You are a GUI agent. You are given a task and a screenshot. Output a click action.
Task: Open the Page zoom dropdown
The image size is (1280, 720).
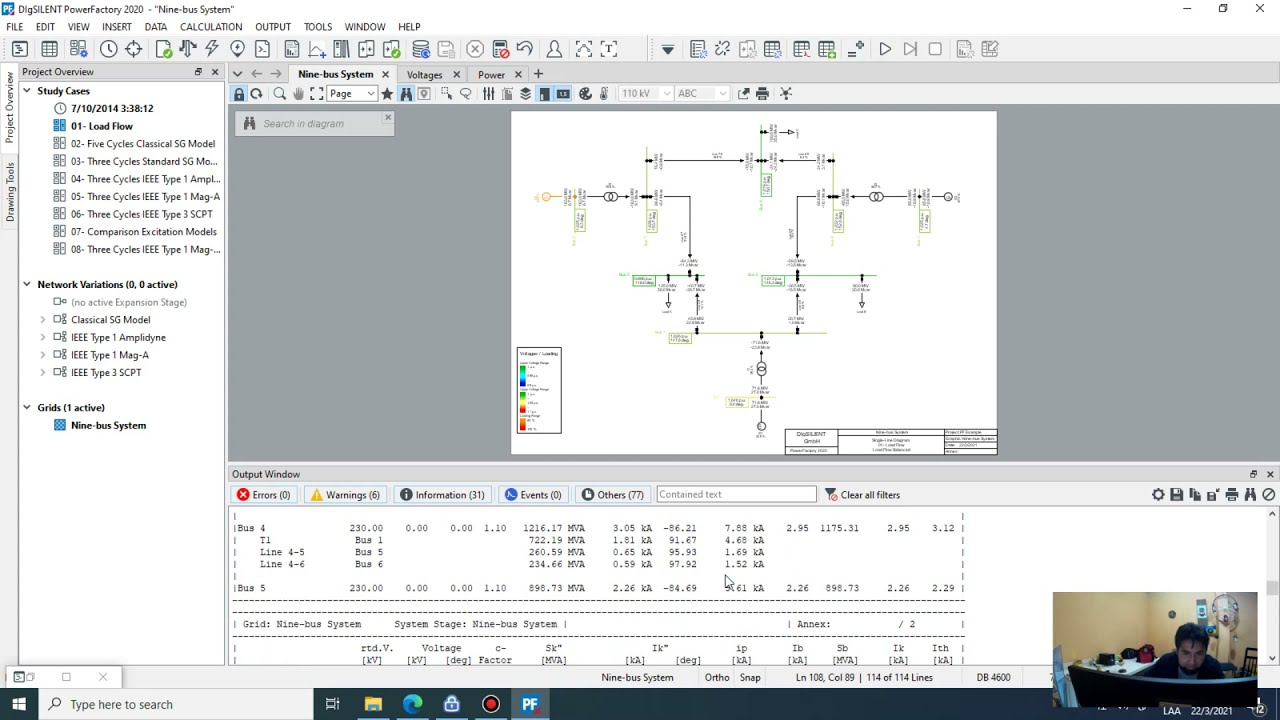(x=352, y=94)
